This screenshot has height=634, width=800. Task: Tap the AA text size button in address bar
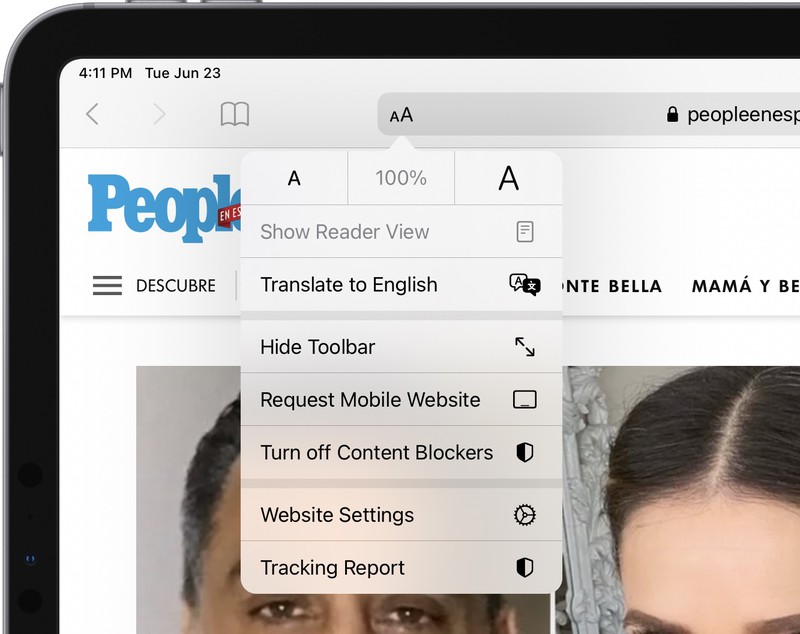click(401, 115)
